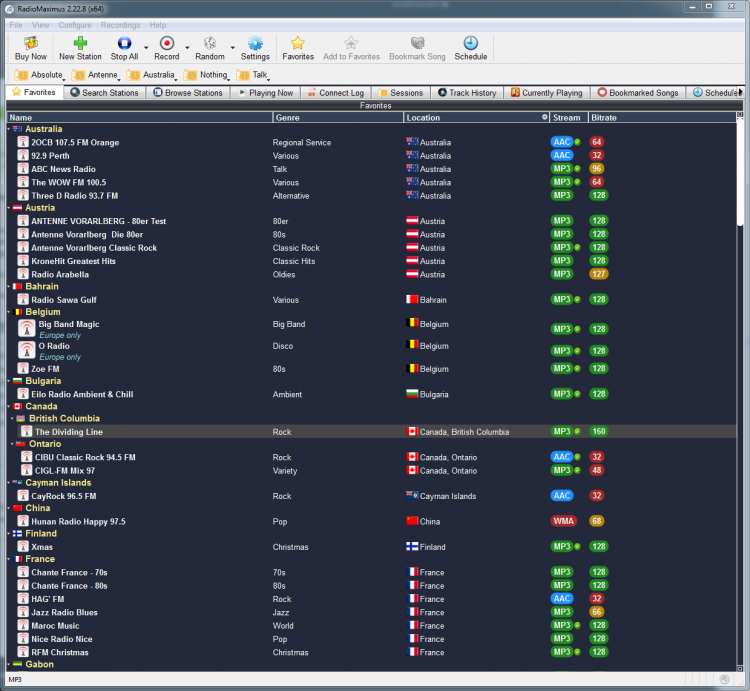The height and width of the screenshot is (691, 750).
Task: Open the Australia favorites folder
Action: coord(151,75)
